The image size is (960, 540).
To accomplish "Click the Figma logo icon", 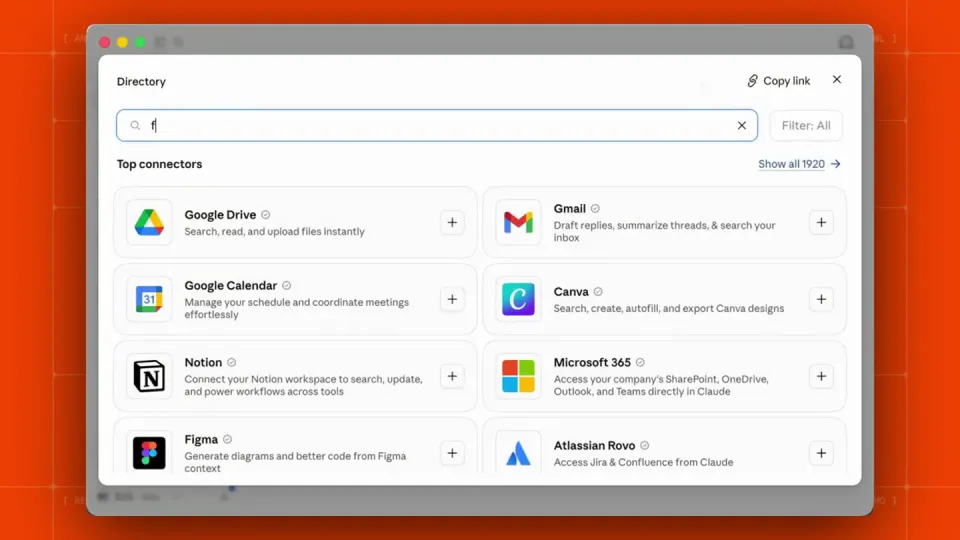I will tap(149, 453).
